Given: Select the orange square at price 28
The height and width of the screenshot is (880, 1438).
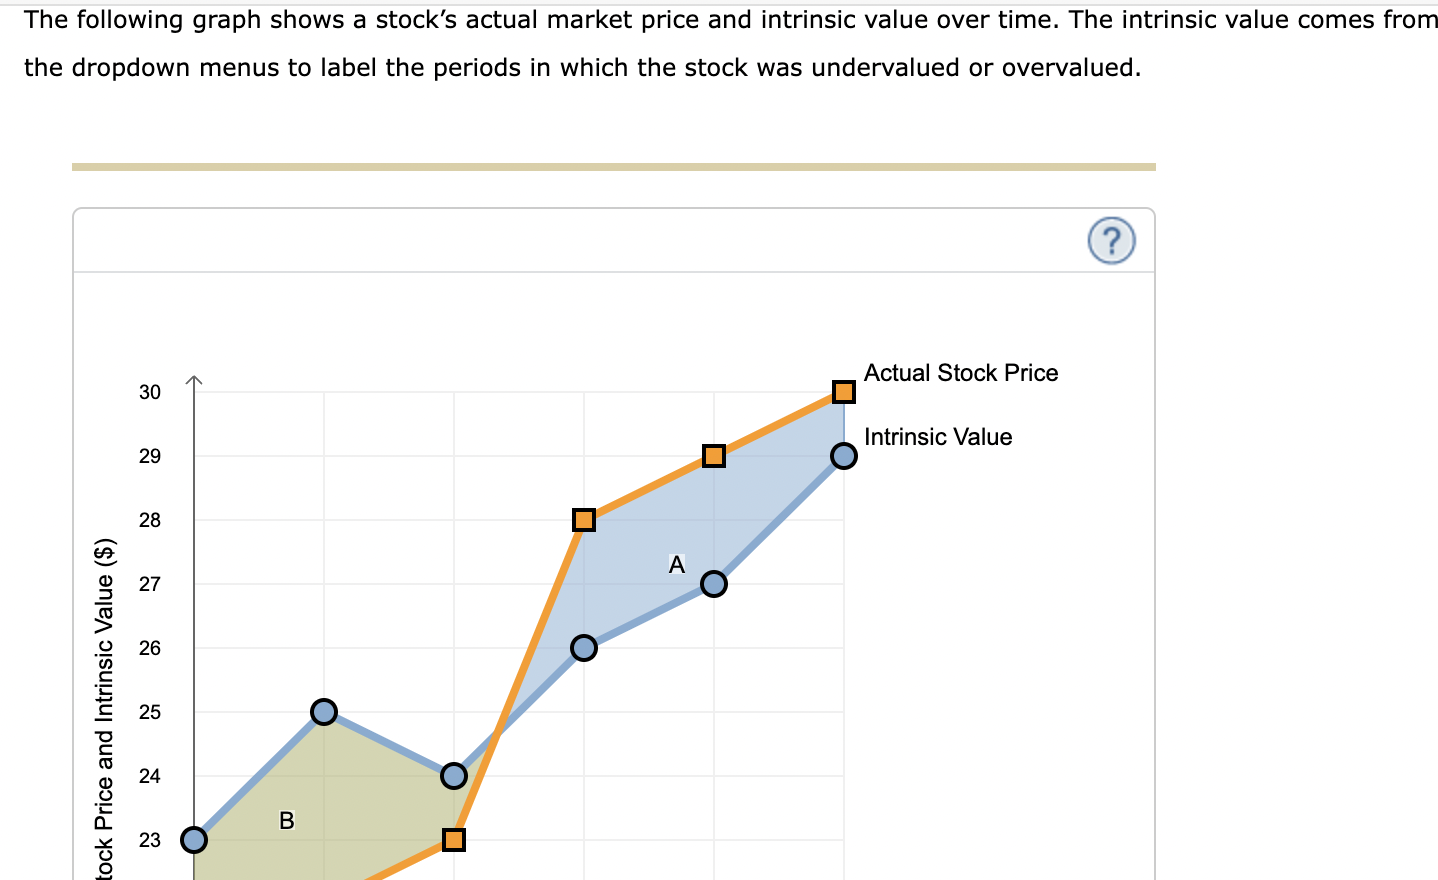Looking at the screenshot, I should (x=584, y=520).
